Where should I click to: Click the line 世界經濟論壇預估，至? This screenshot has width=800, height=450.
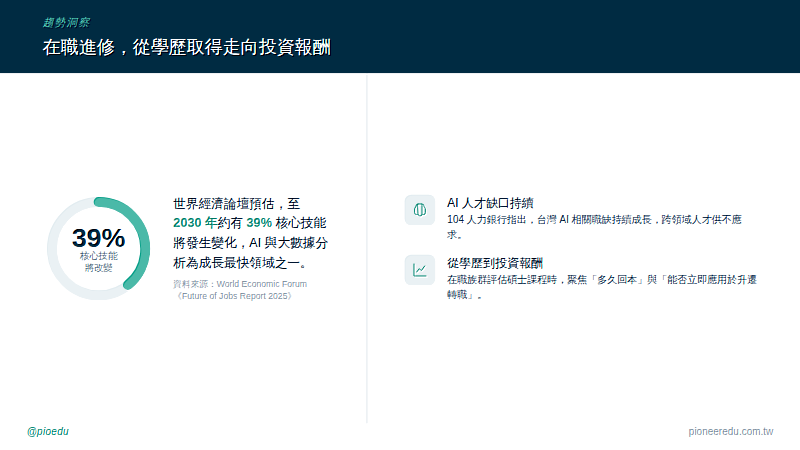click(x=237, y=204)
